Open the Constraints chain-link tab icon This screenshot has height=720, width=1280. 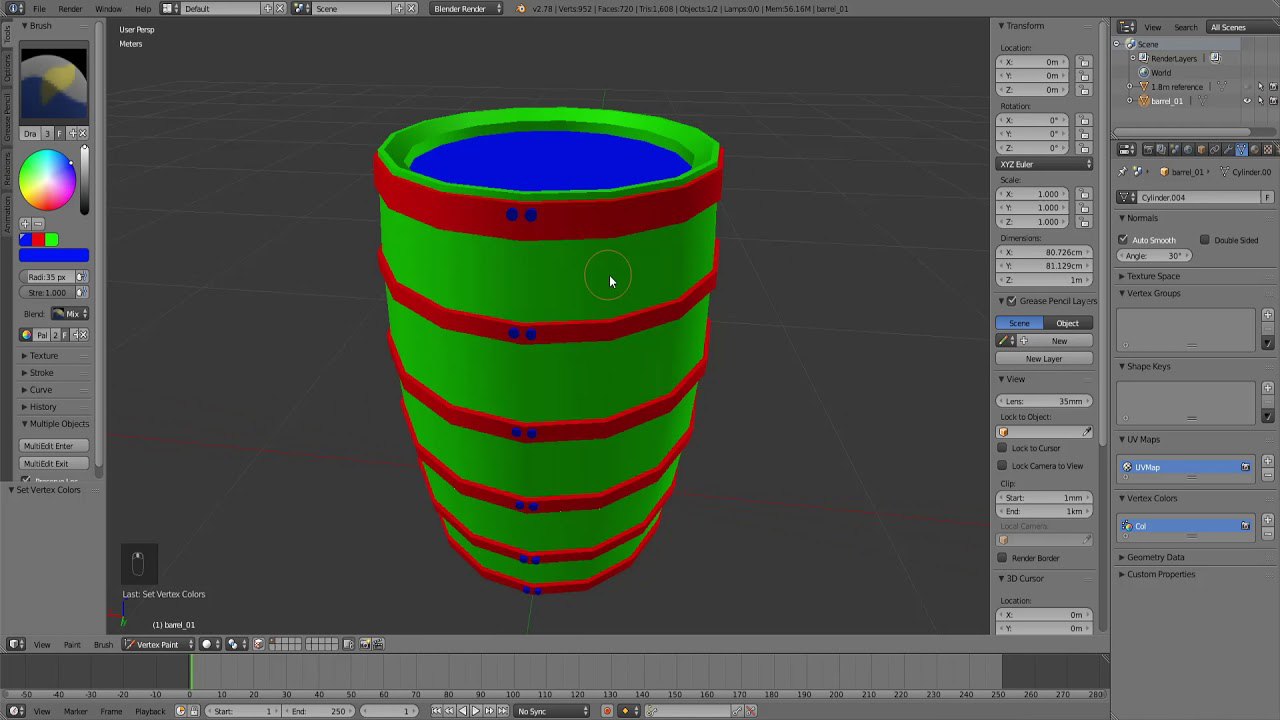coord(1214,150)
